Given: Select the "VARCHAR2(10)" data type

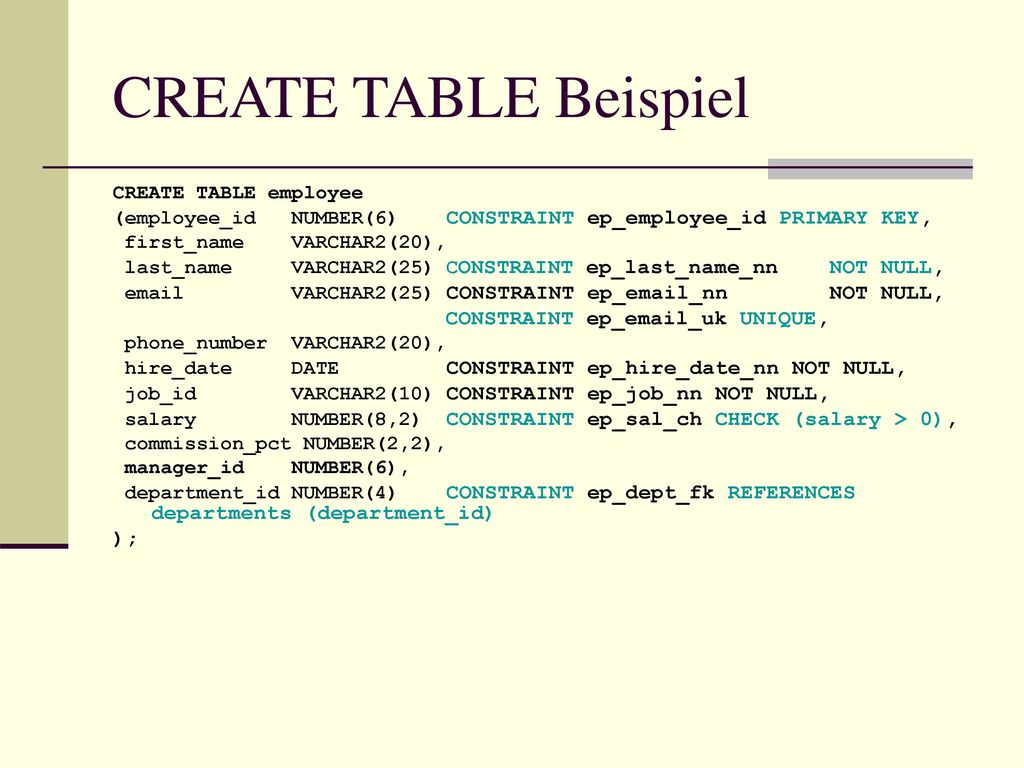Looking at the screenshot, I should coord(361,394).
